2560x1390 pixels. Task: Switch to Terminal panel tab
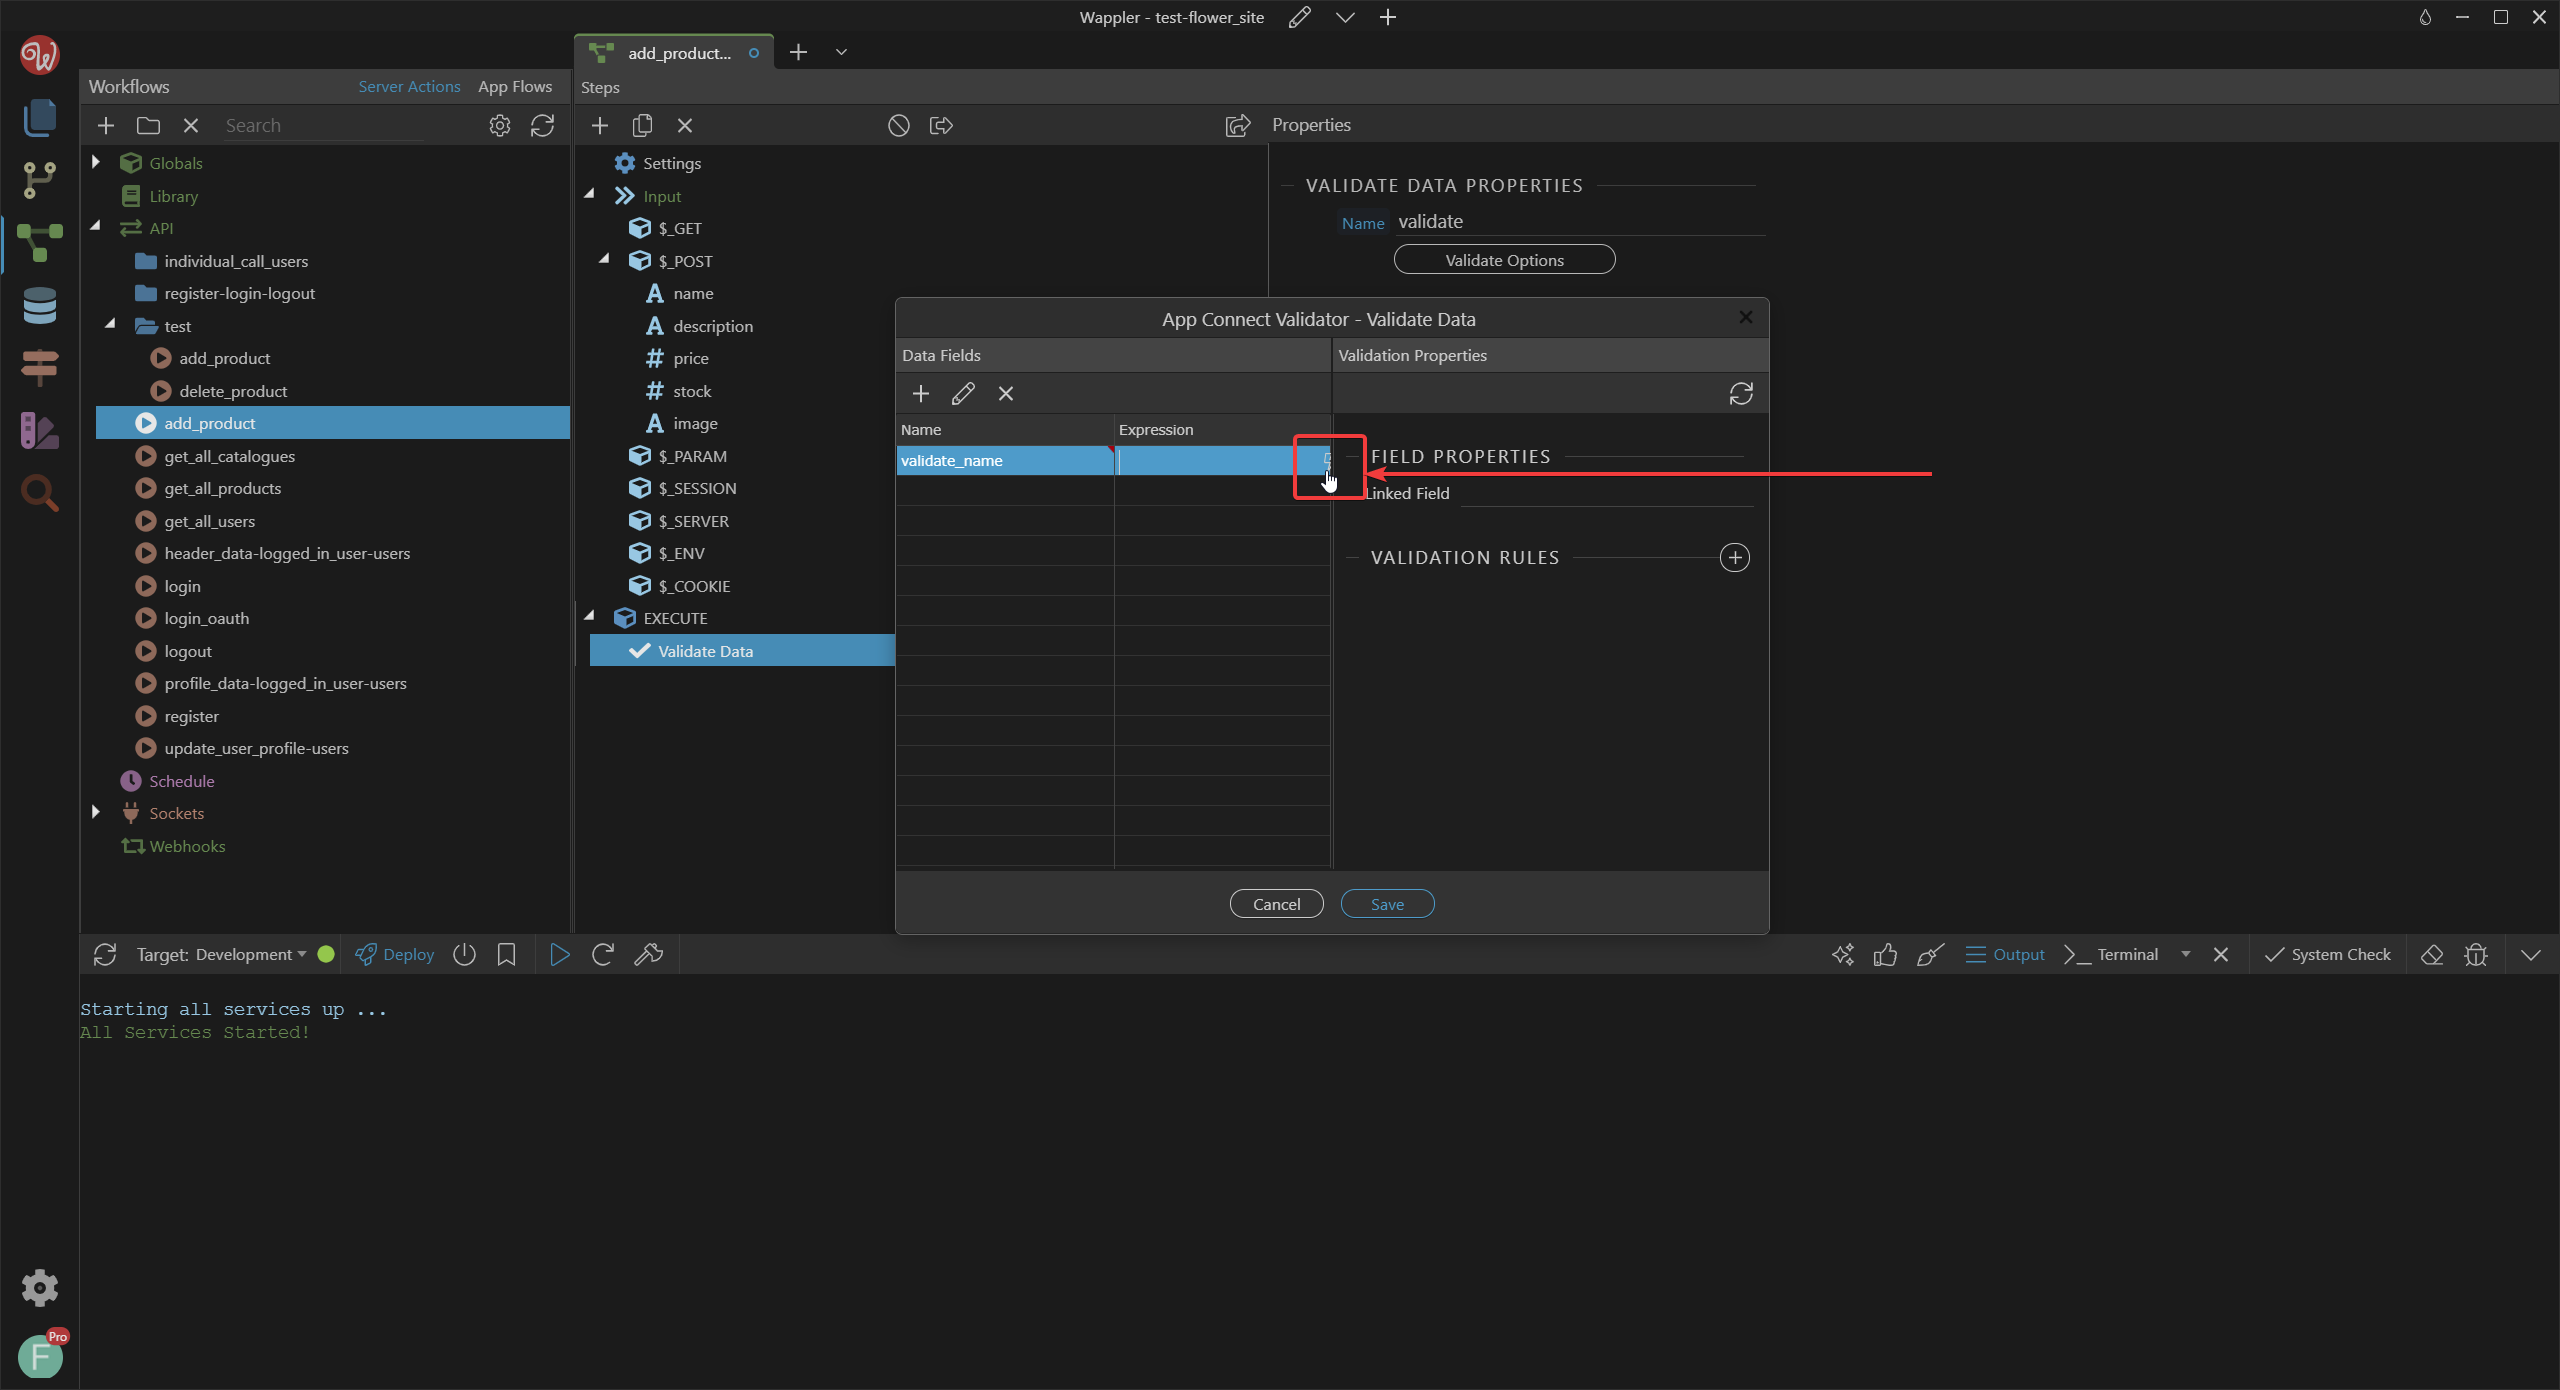coord(2112,955)
